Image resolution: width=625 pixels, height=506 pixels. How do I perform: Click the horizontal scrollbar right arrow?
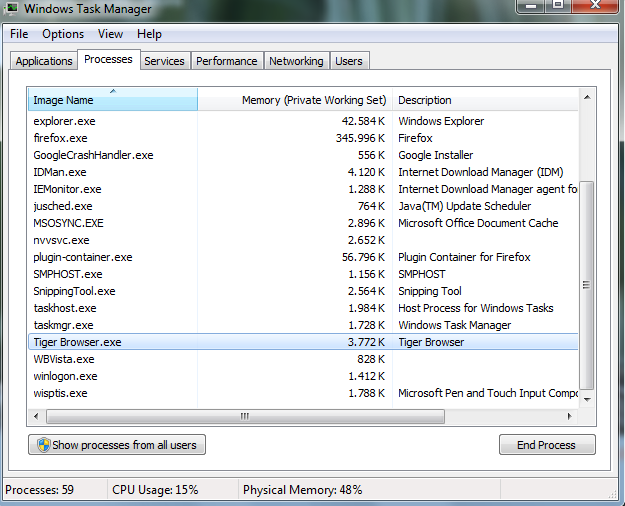pos(570,417)
